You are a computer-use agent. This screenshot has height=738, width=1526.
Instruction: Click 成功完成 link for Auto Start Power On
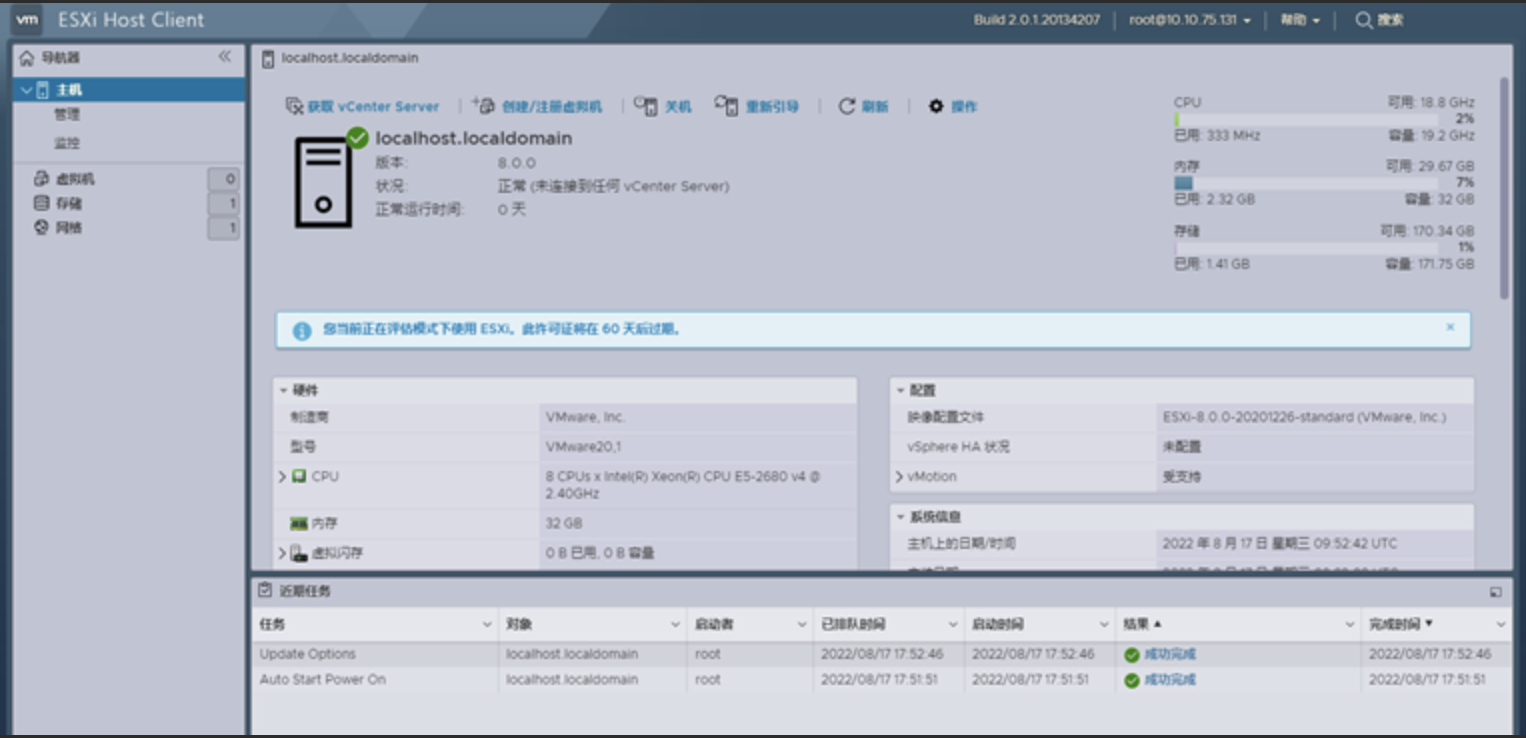[x=1170, y=680]
